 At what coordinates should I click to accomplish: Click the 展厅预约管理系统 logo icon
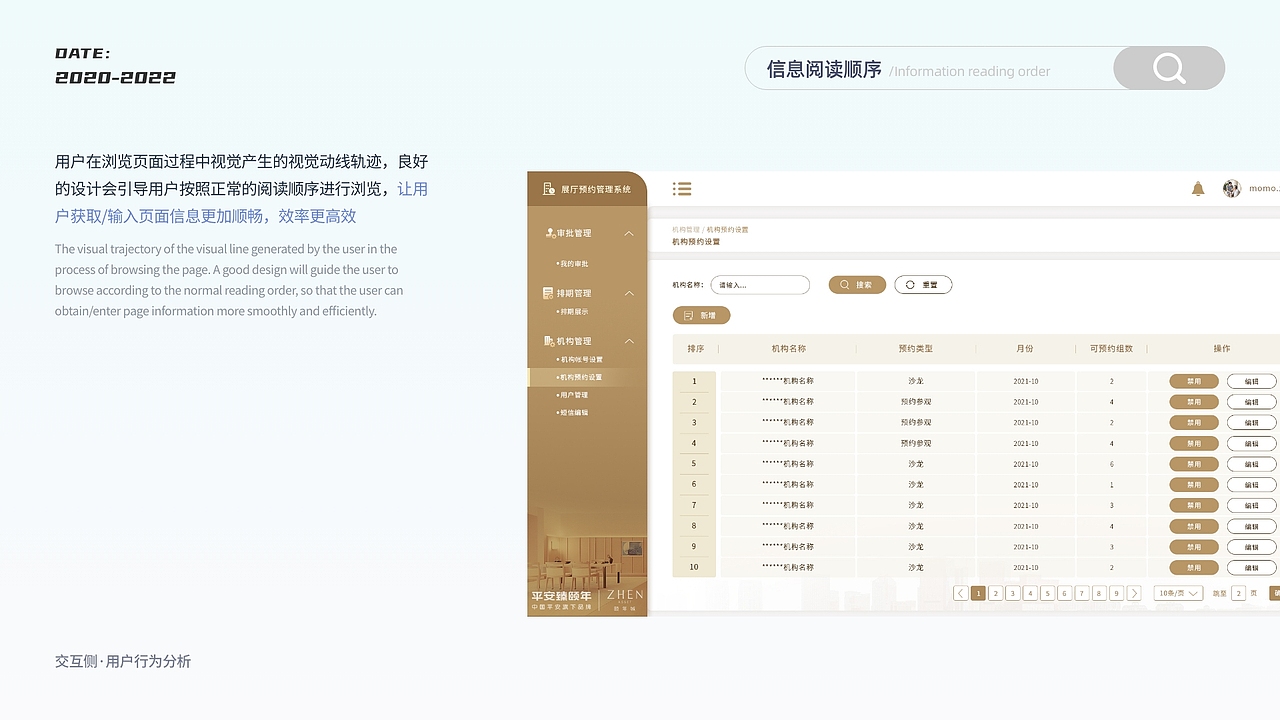point(548,189)
